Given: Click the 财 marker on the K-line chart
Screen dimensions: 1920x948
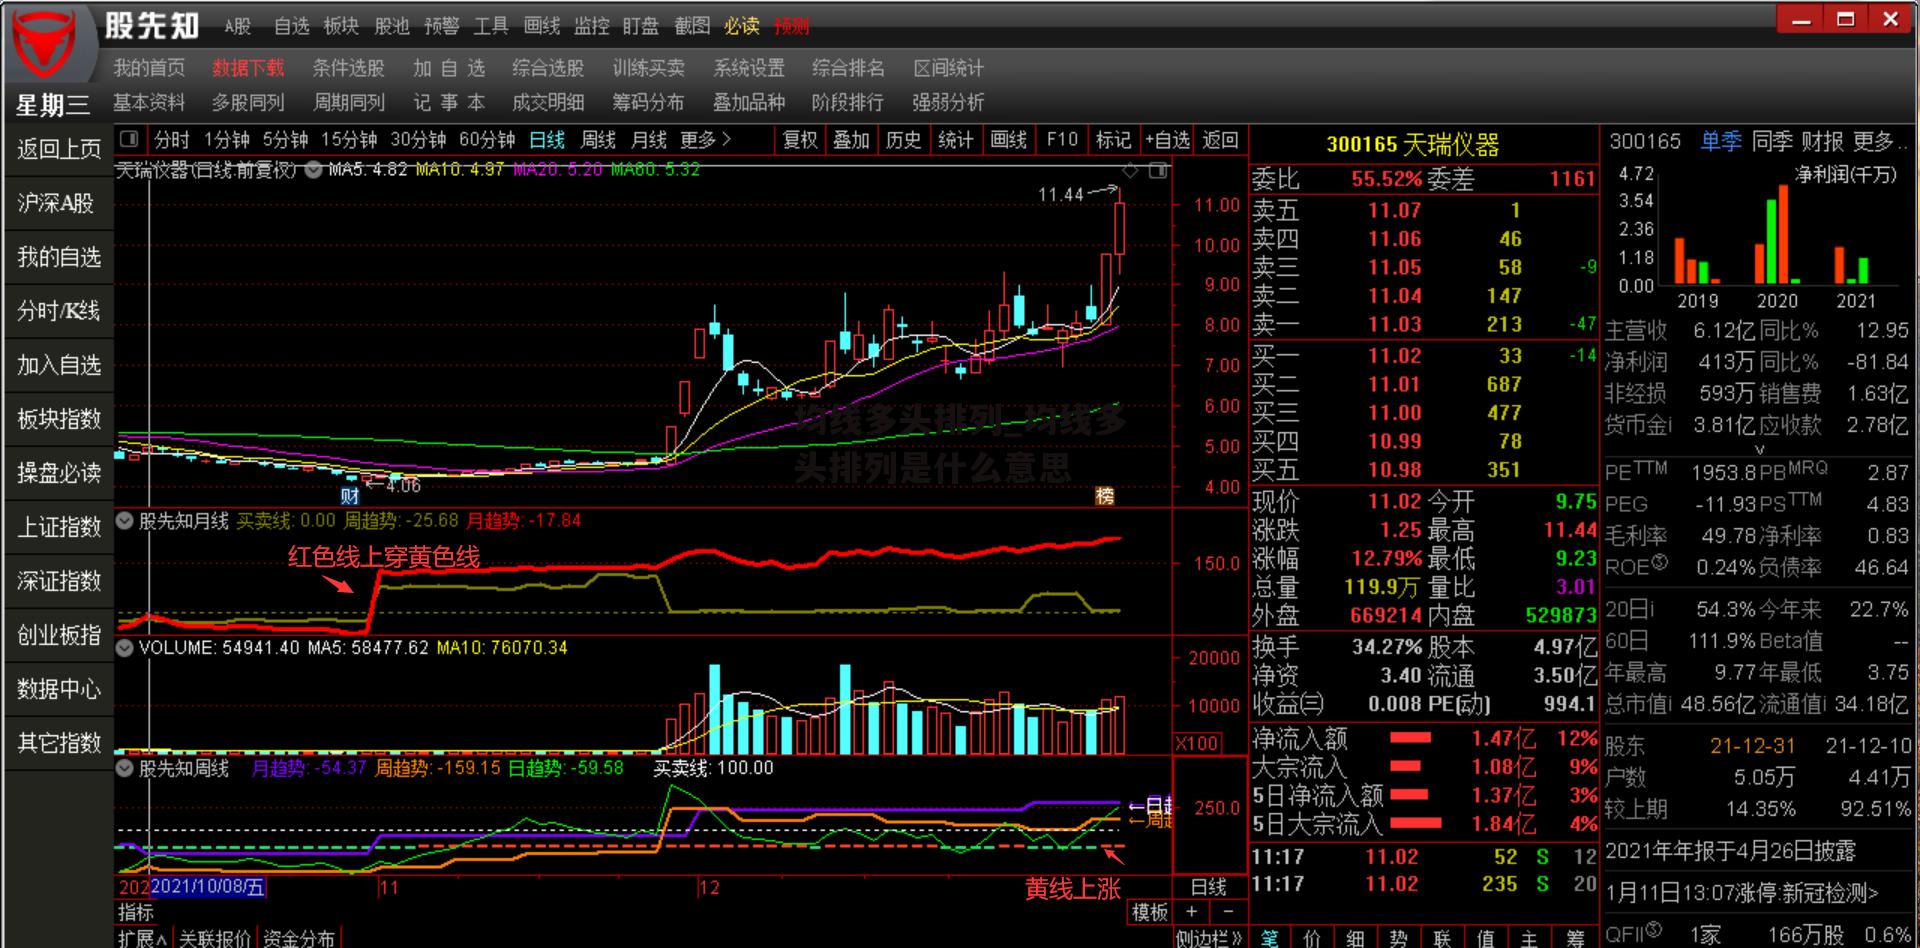Looking at the screenshot, I should pos(349,495).
